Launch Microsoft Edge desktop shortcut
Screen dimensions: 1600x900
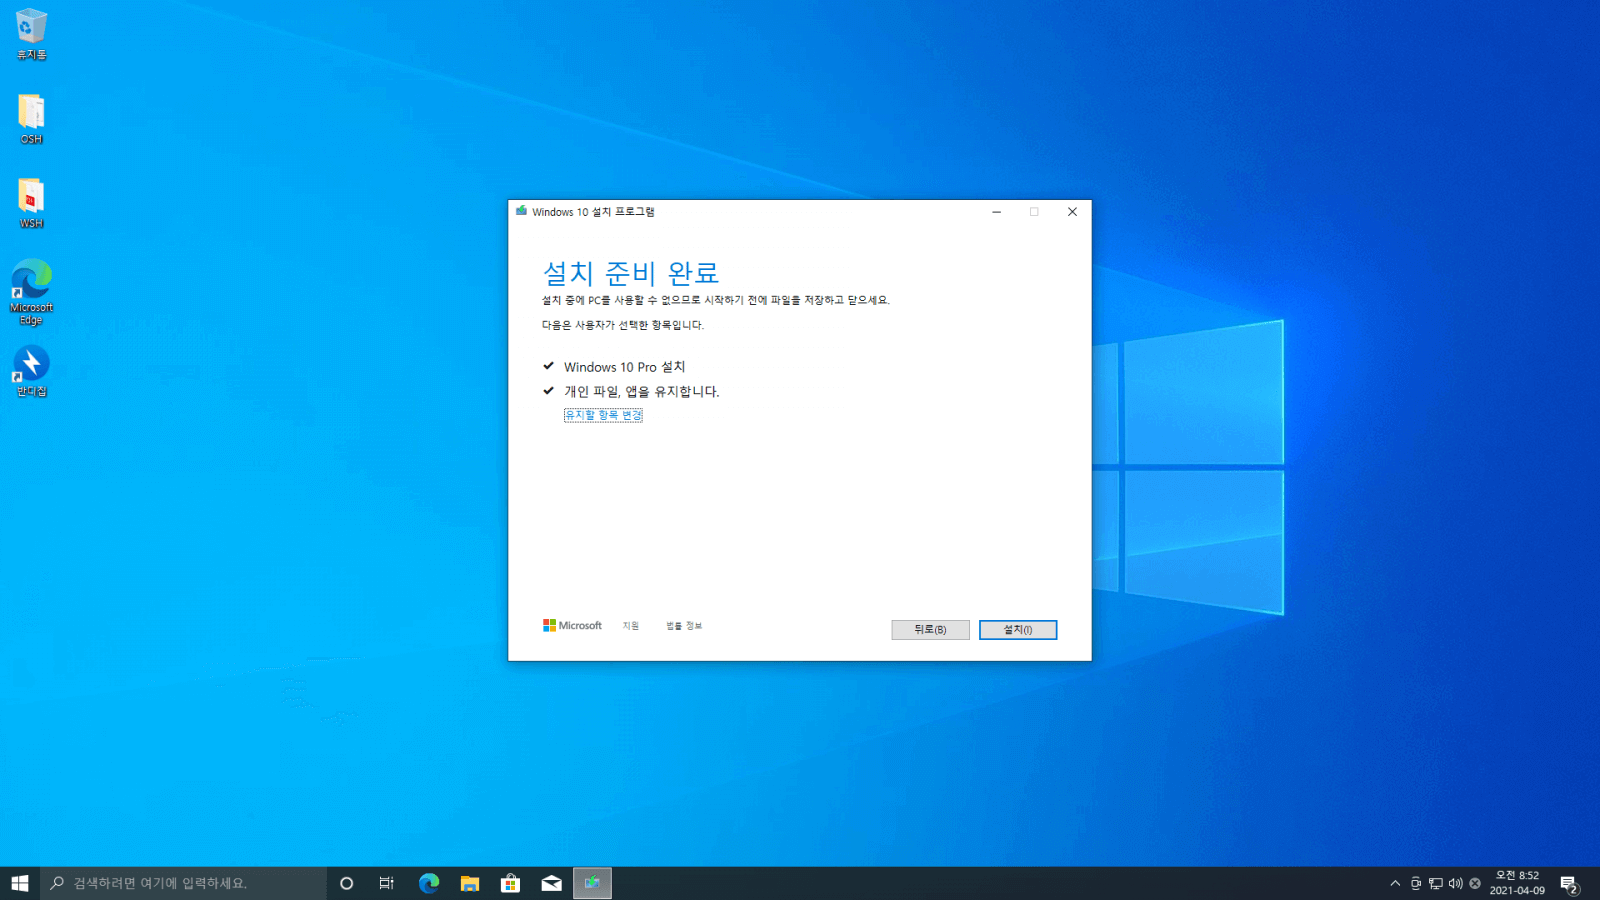click(x=31, y=291)
